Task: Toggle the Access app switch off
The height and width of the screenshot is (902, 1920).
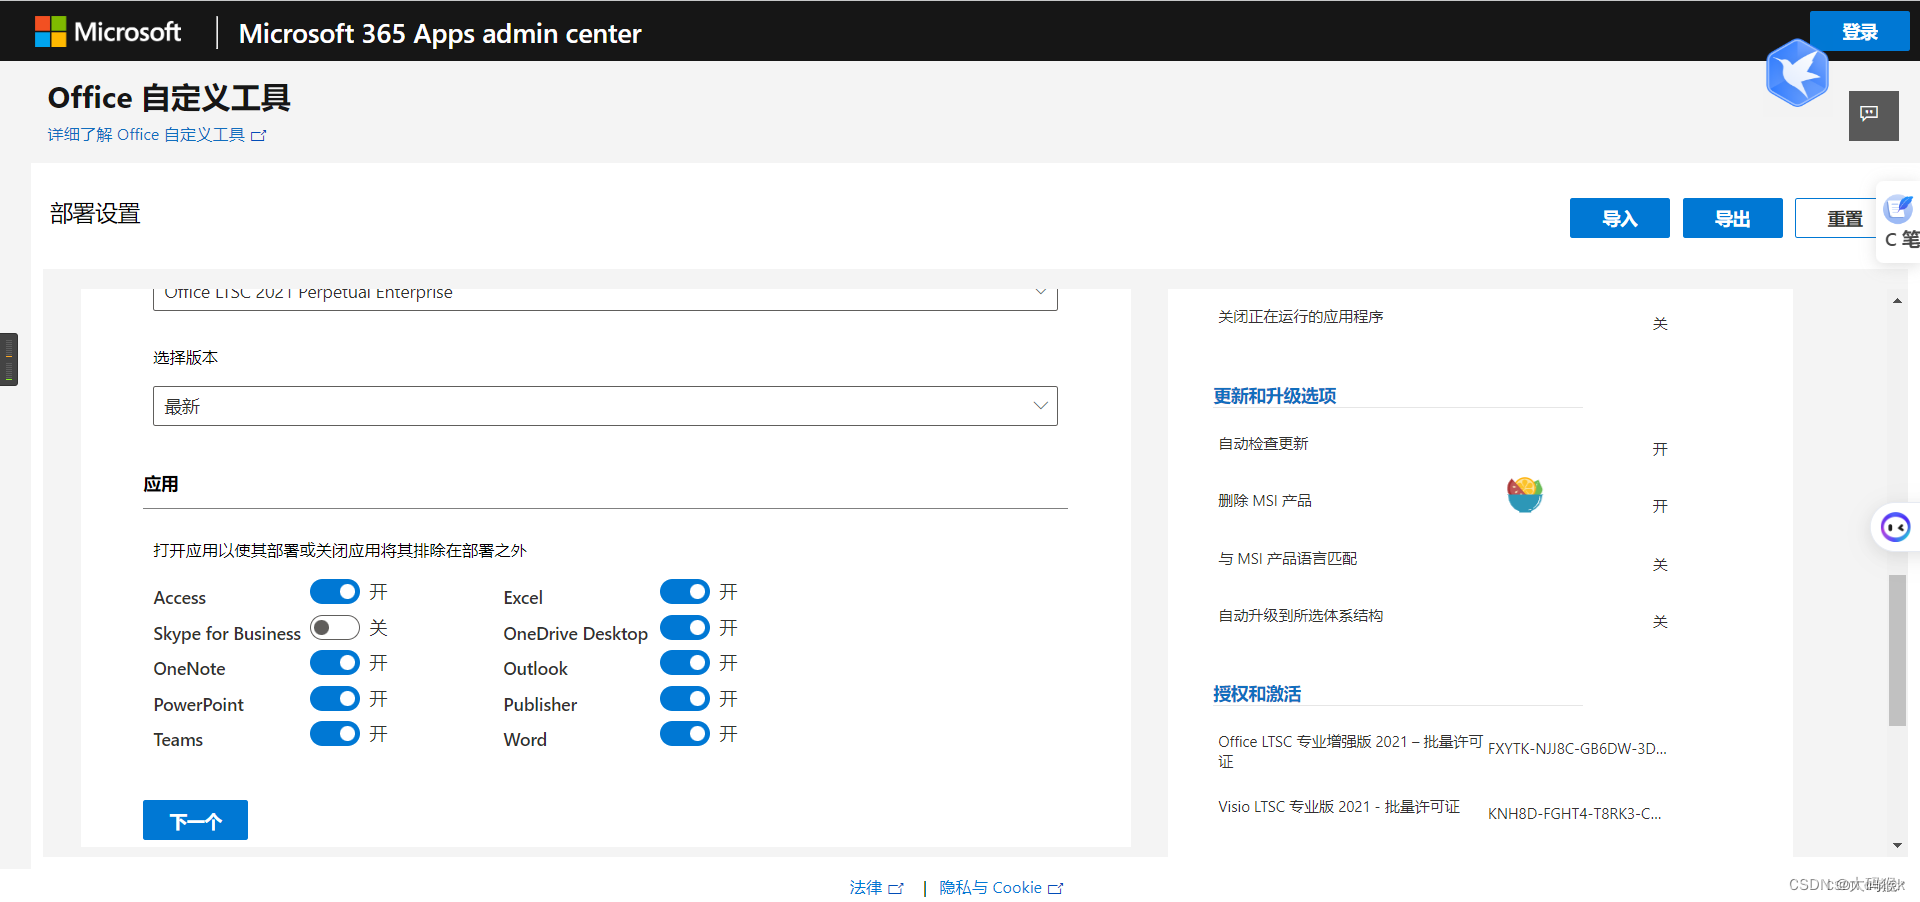Action: click(x=335, y=592)
